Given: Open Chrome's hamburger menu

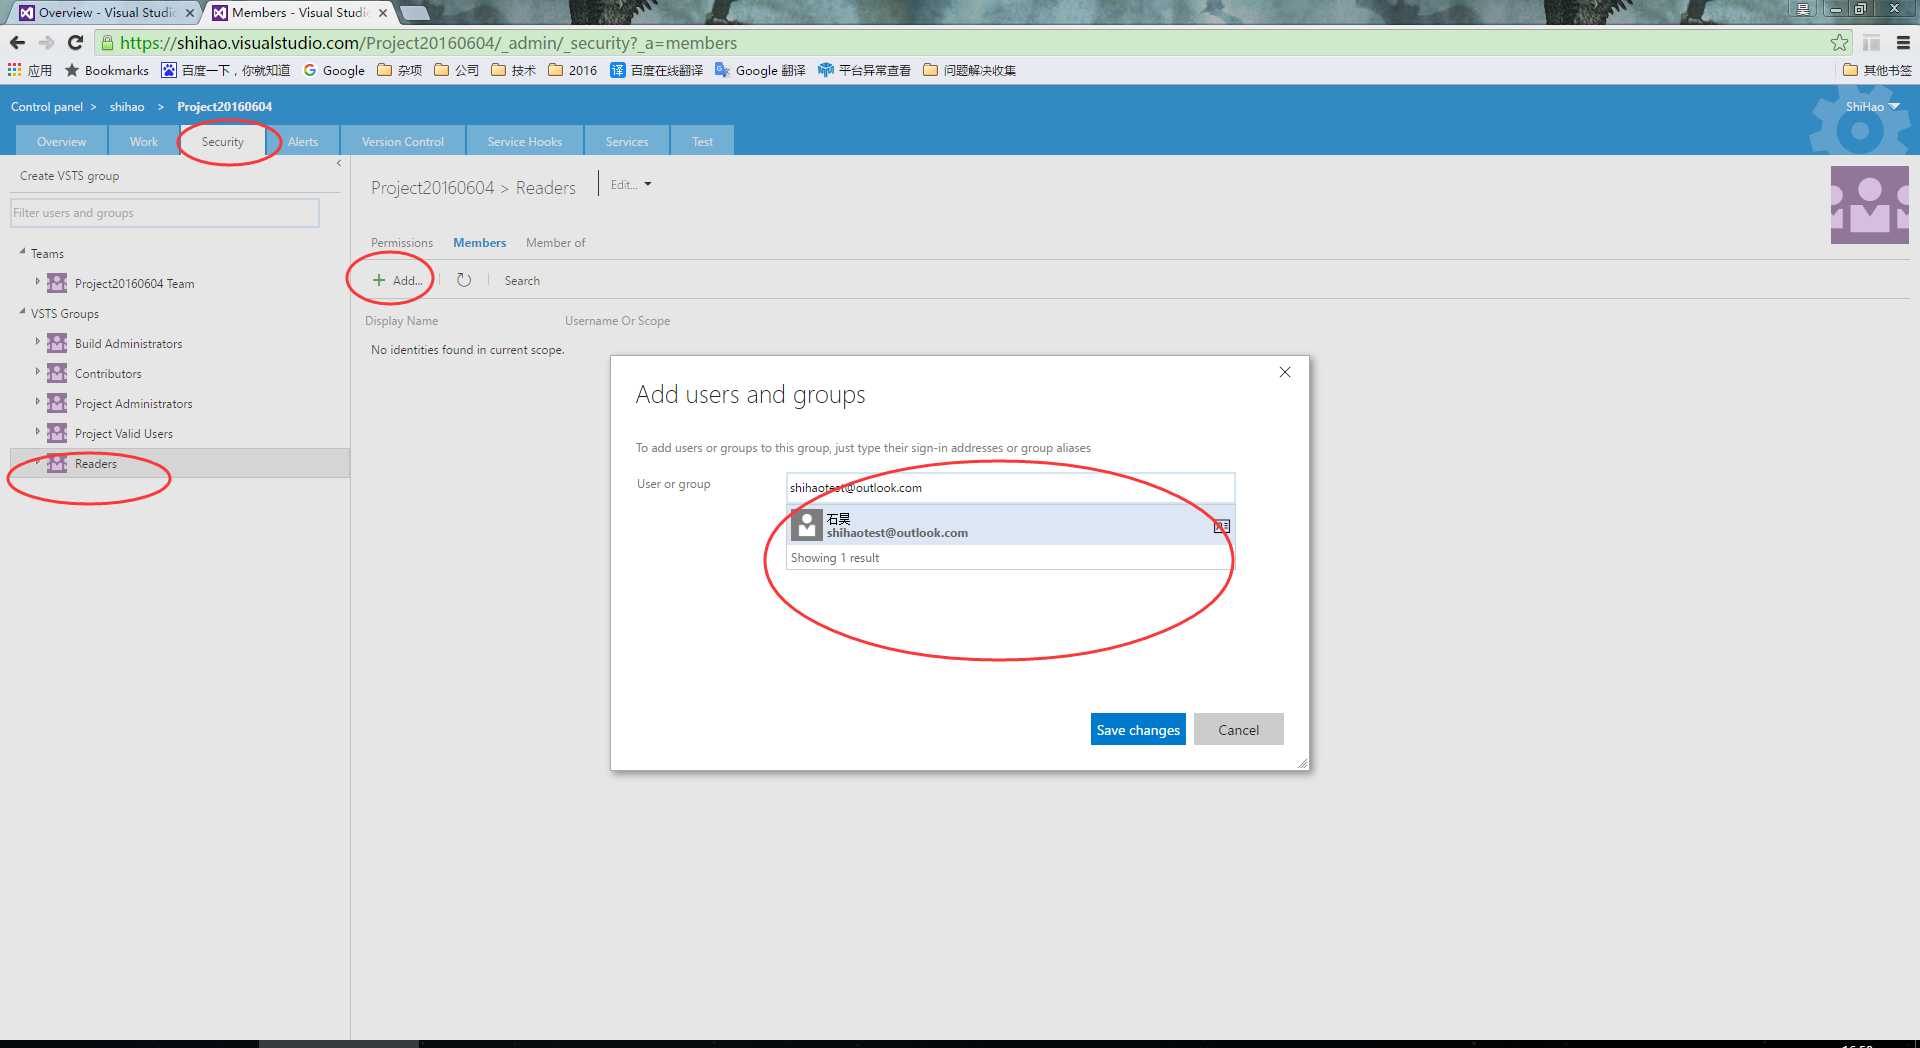Looking at the screenshot, I should 1903,43.
